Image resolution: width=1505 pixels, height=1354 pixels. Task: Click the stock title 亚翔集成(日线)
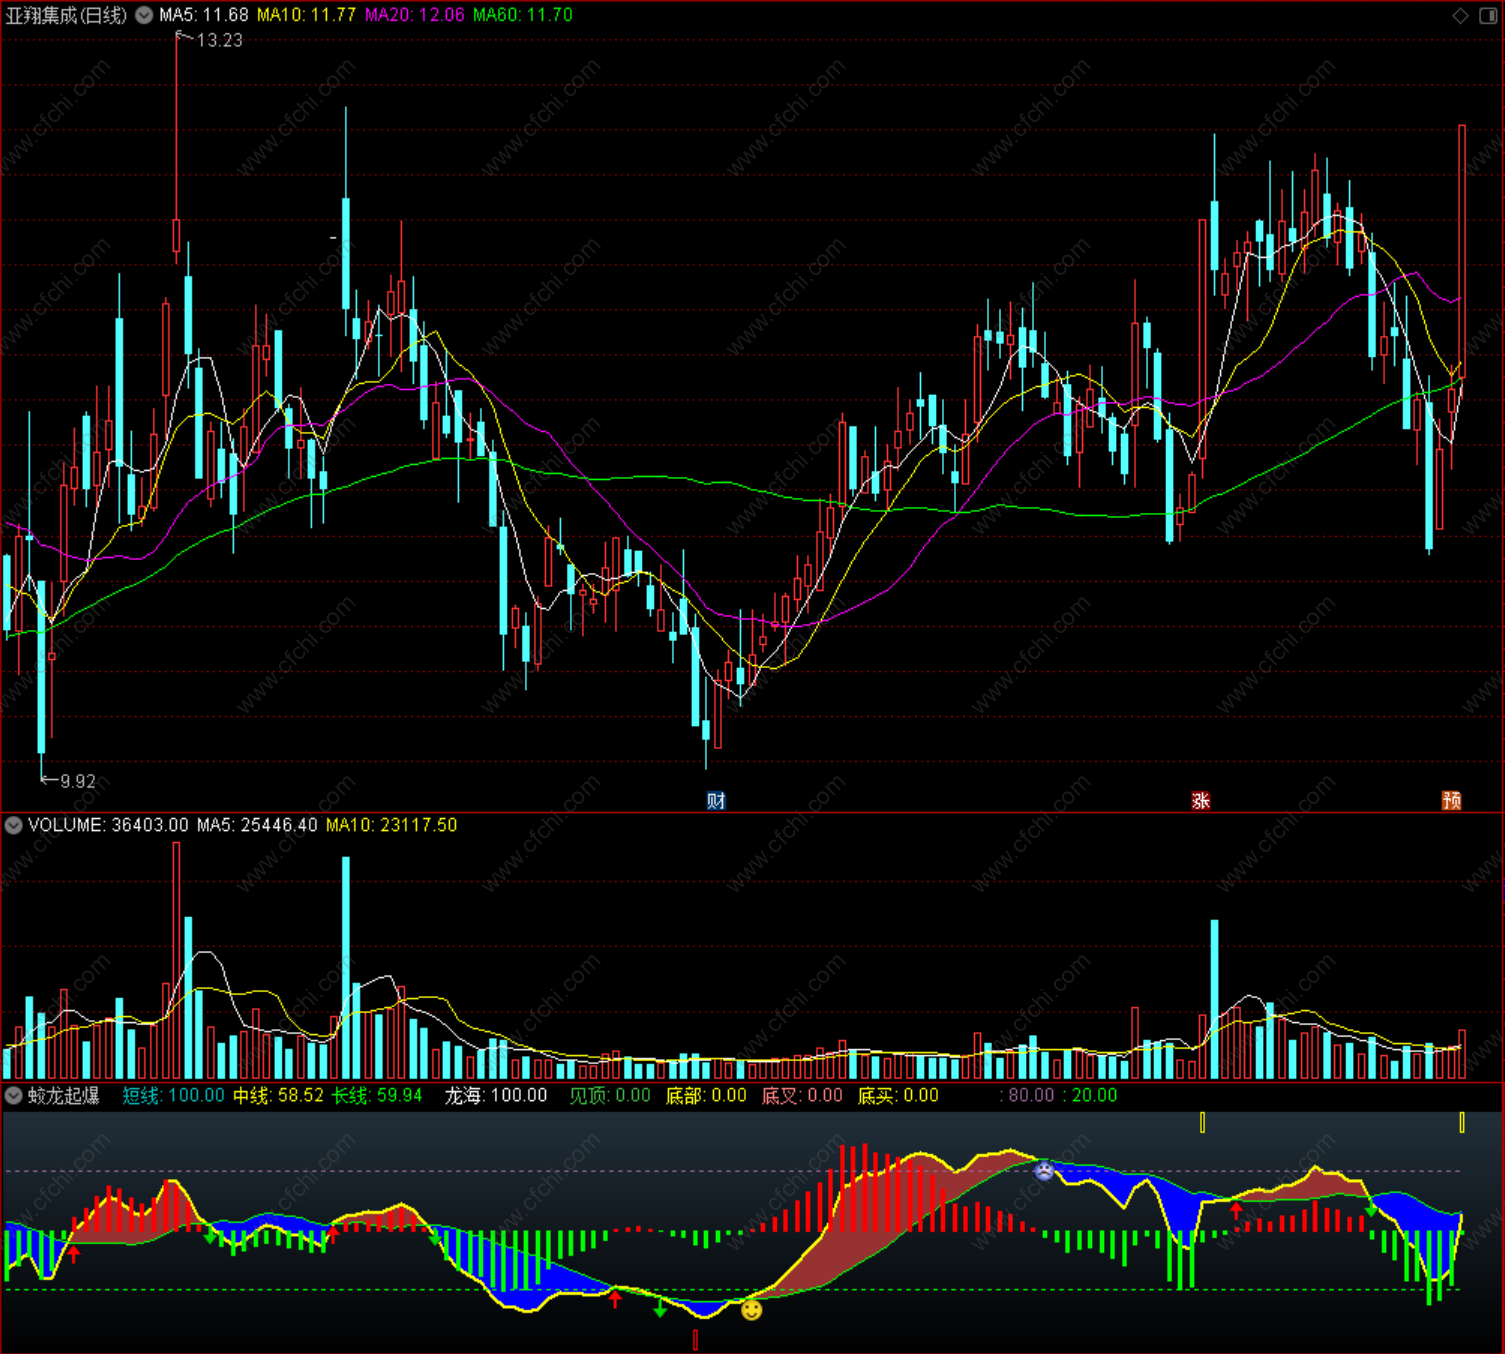[67, 15]
